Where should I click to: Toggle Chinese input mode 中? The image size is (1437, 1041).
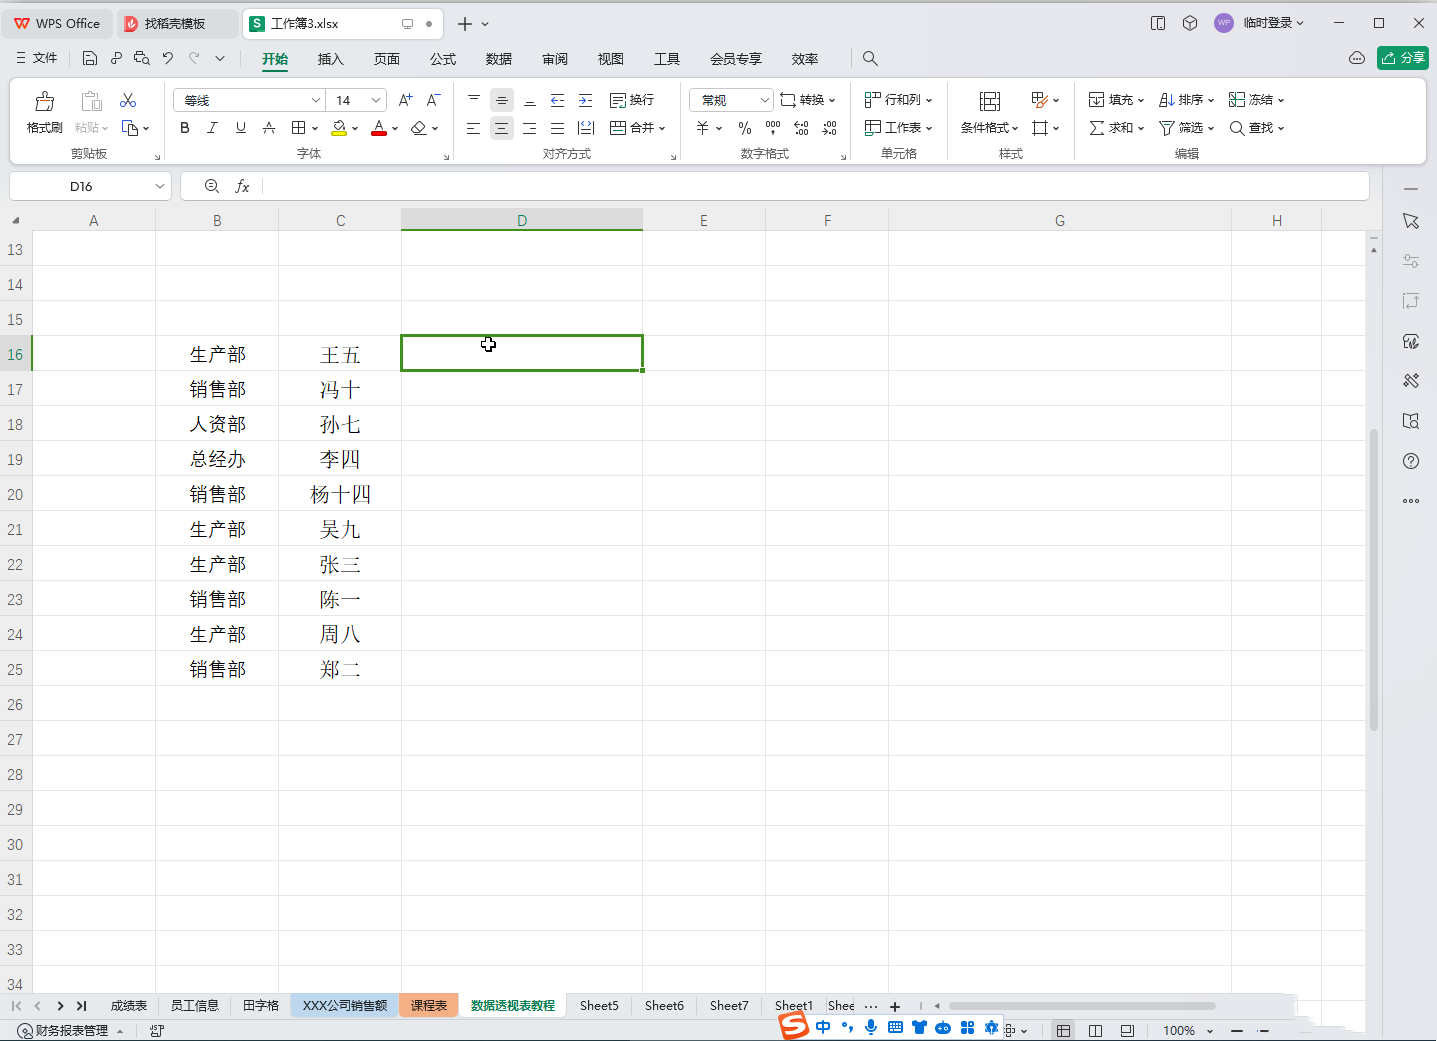pyautogui.click(x=823, y=1027)
